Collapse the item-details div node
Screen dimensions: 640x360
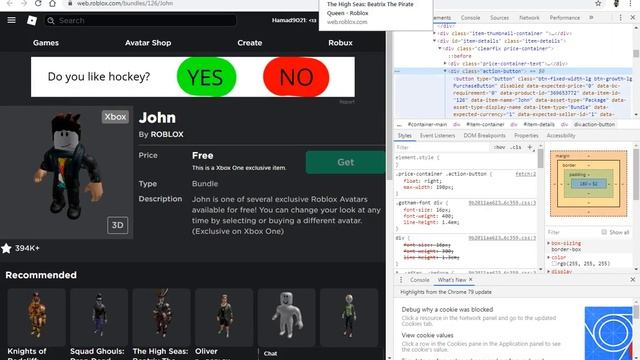(435, 41)
